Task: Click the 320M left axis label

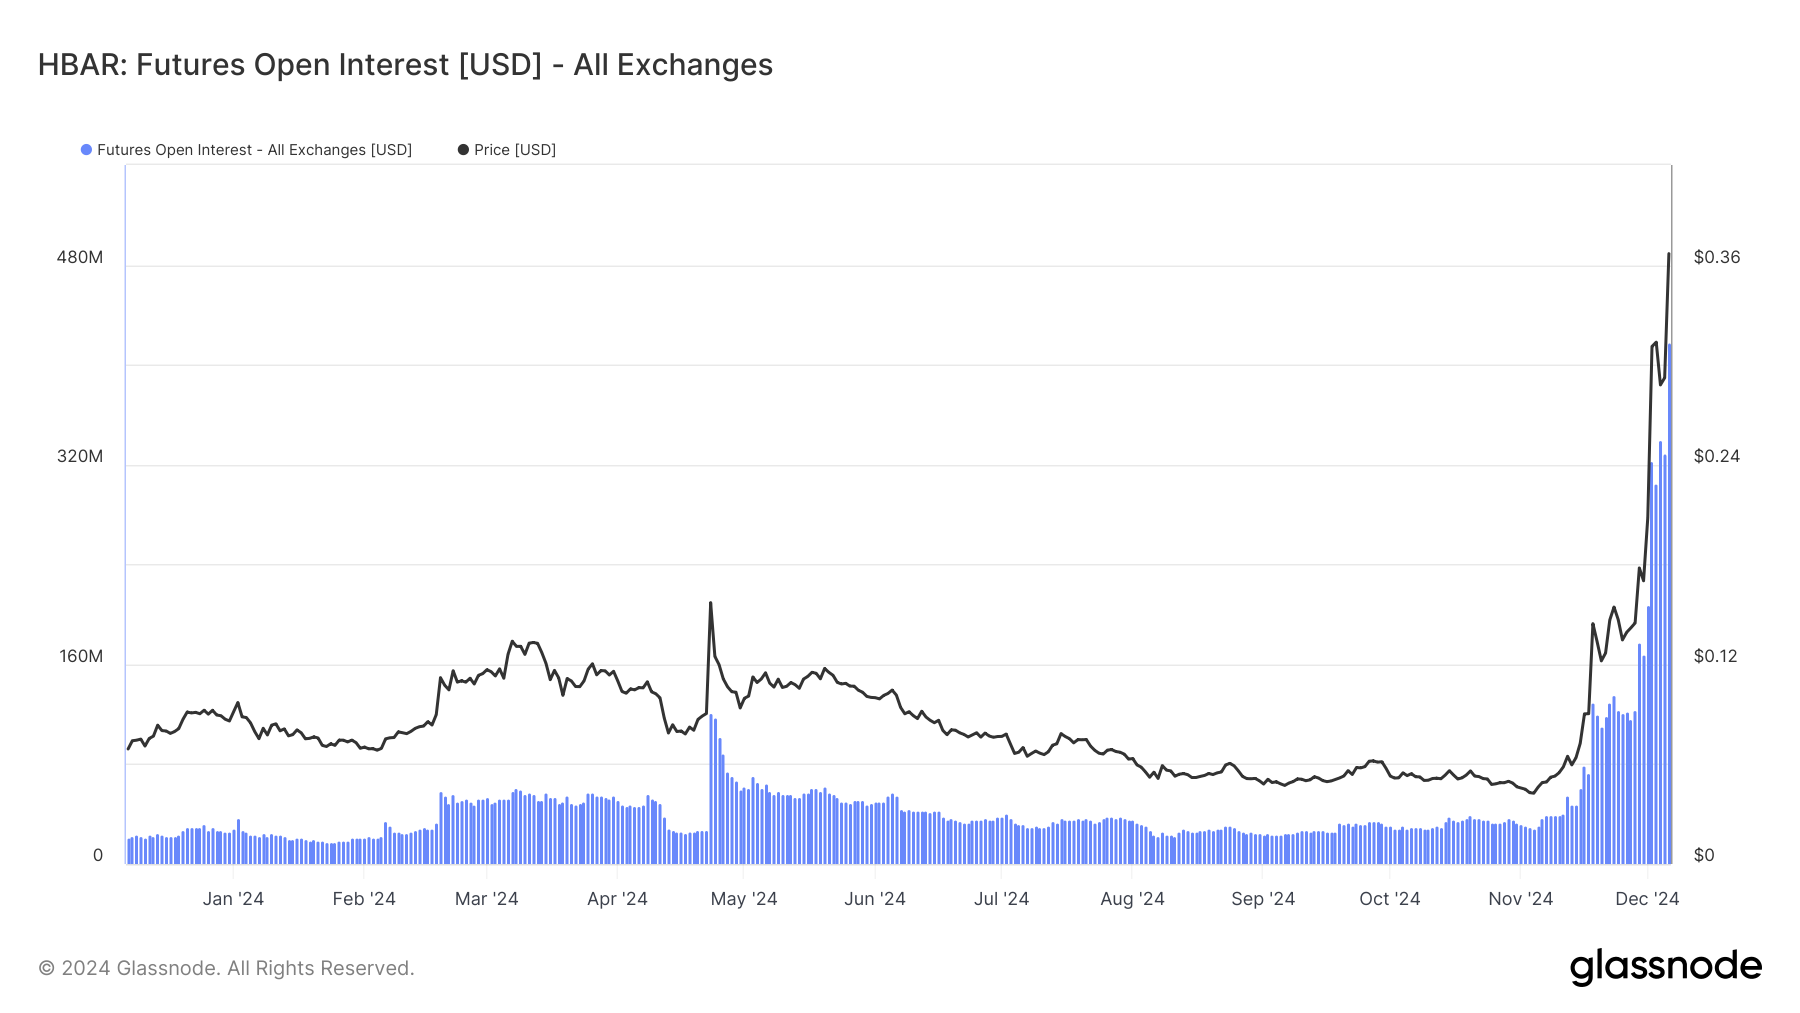Action: [x=80, y=456]
